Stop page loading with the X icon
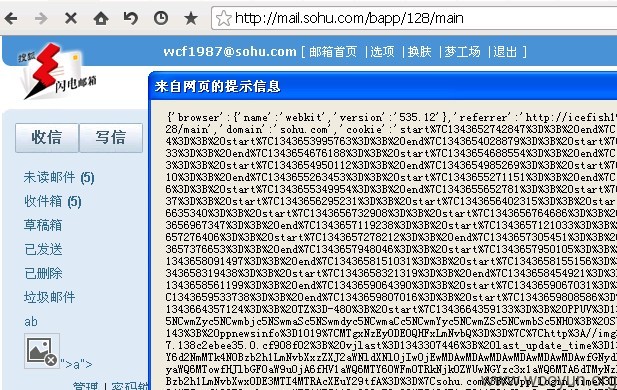Viewport: 617px width, 390px height. [x=71, y=18]
